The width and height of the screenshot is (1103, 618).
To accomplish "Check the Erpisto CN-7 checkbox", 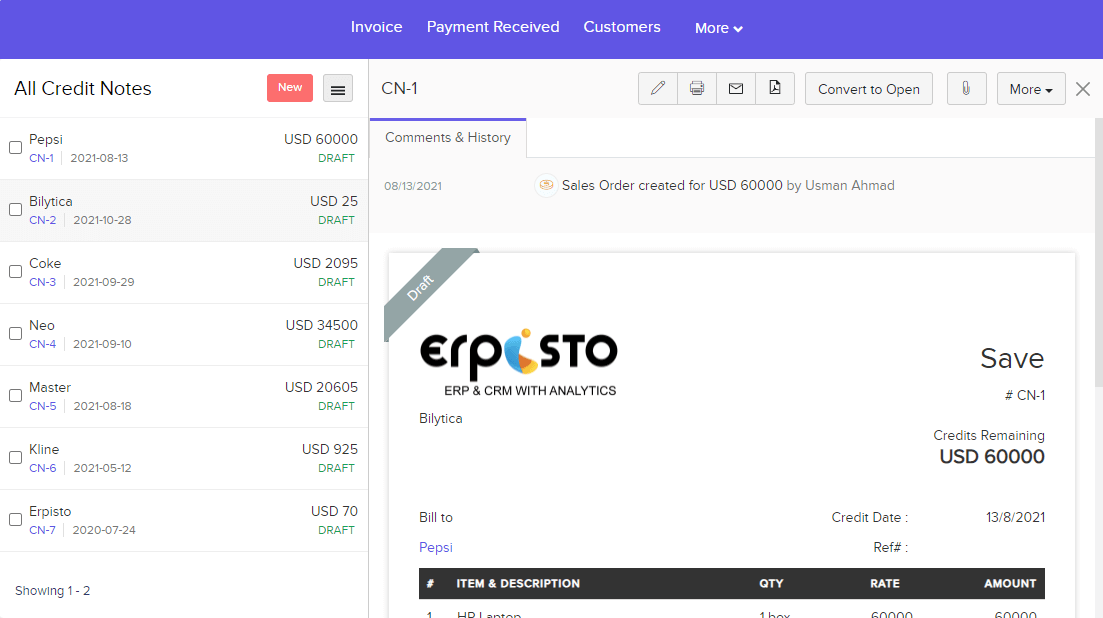I will 15,519.
